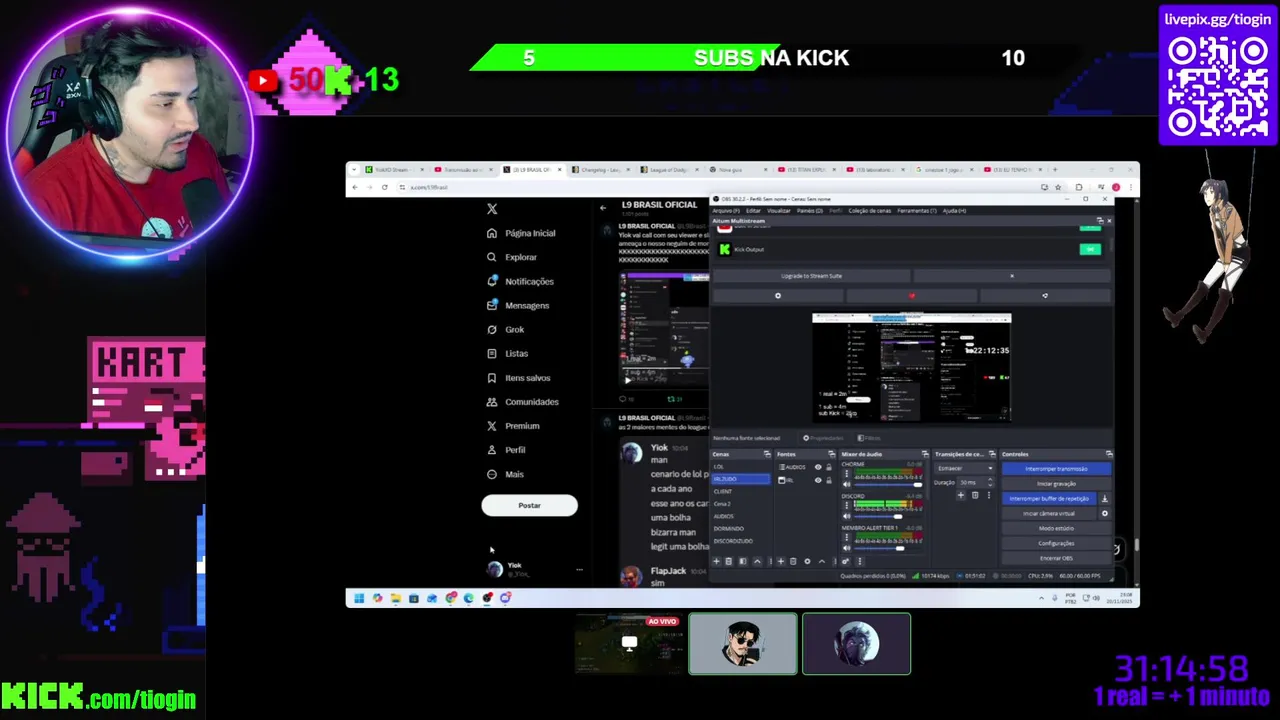Open CHORME channel options menu dots
1280x720 pixels.
(847, 473)
